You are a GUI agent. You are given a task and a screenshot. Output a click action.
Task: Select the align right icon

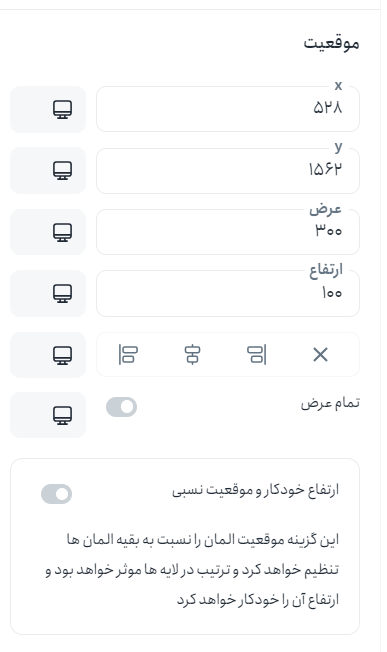coord(256,355)
